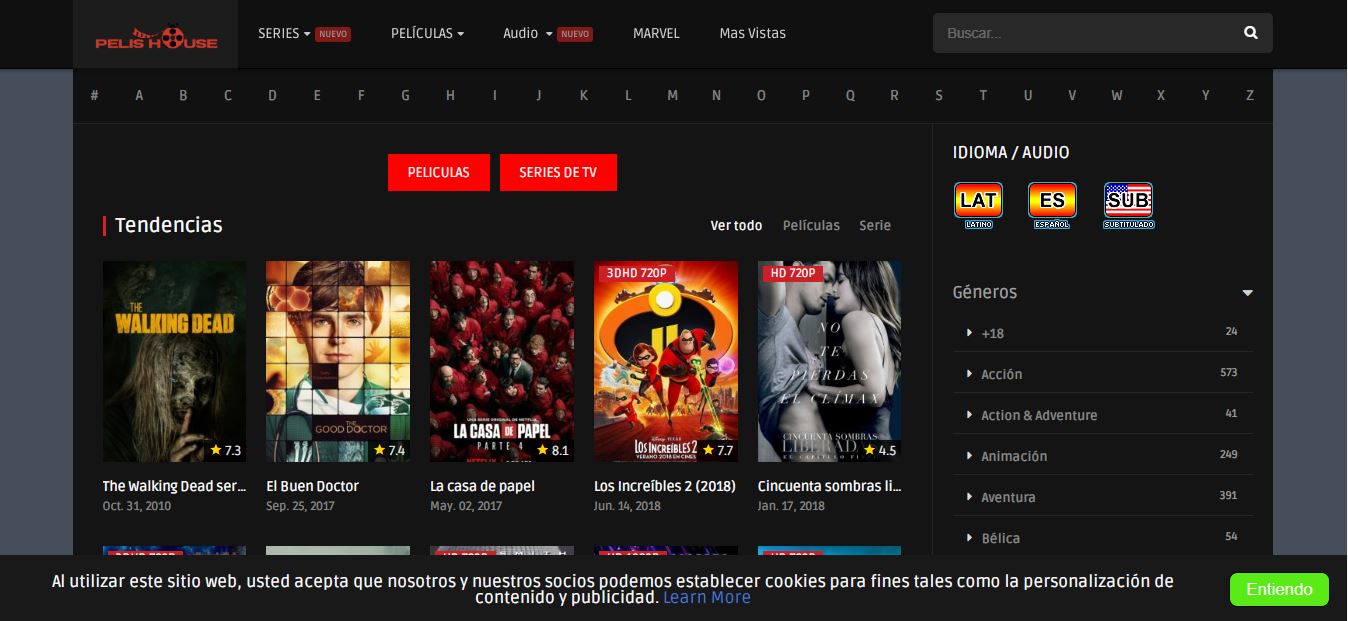
Task: Click the Entiendo cookies button
Action: (1279, 589)
